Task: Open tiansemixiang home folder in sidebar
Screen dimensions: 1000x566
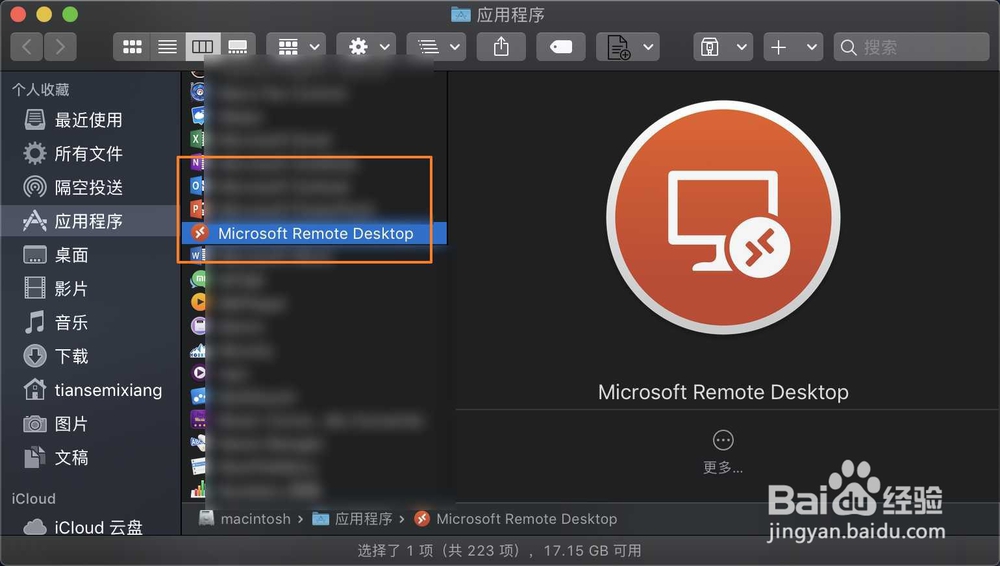Action: 89,390
